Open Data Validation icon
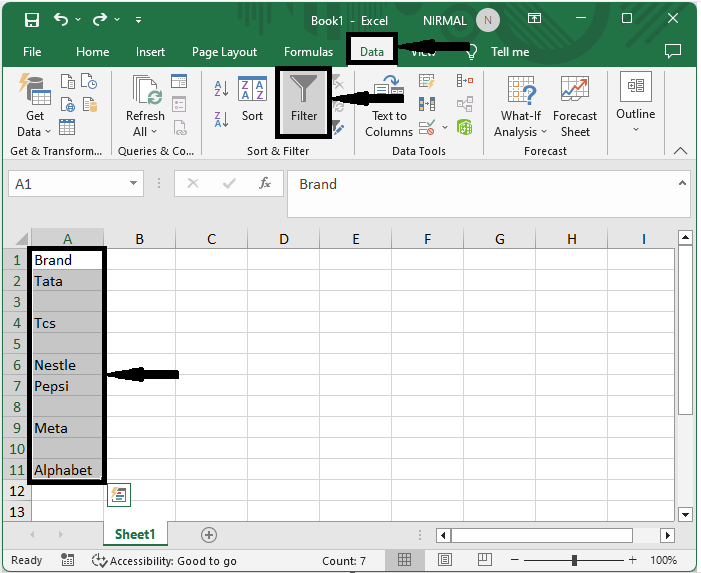Viewport: 701px width, 573px height. (x=427, y=128)
